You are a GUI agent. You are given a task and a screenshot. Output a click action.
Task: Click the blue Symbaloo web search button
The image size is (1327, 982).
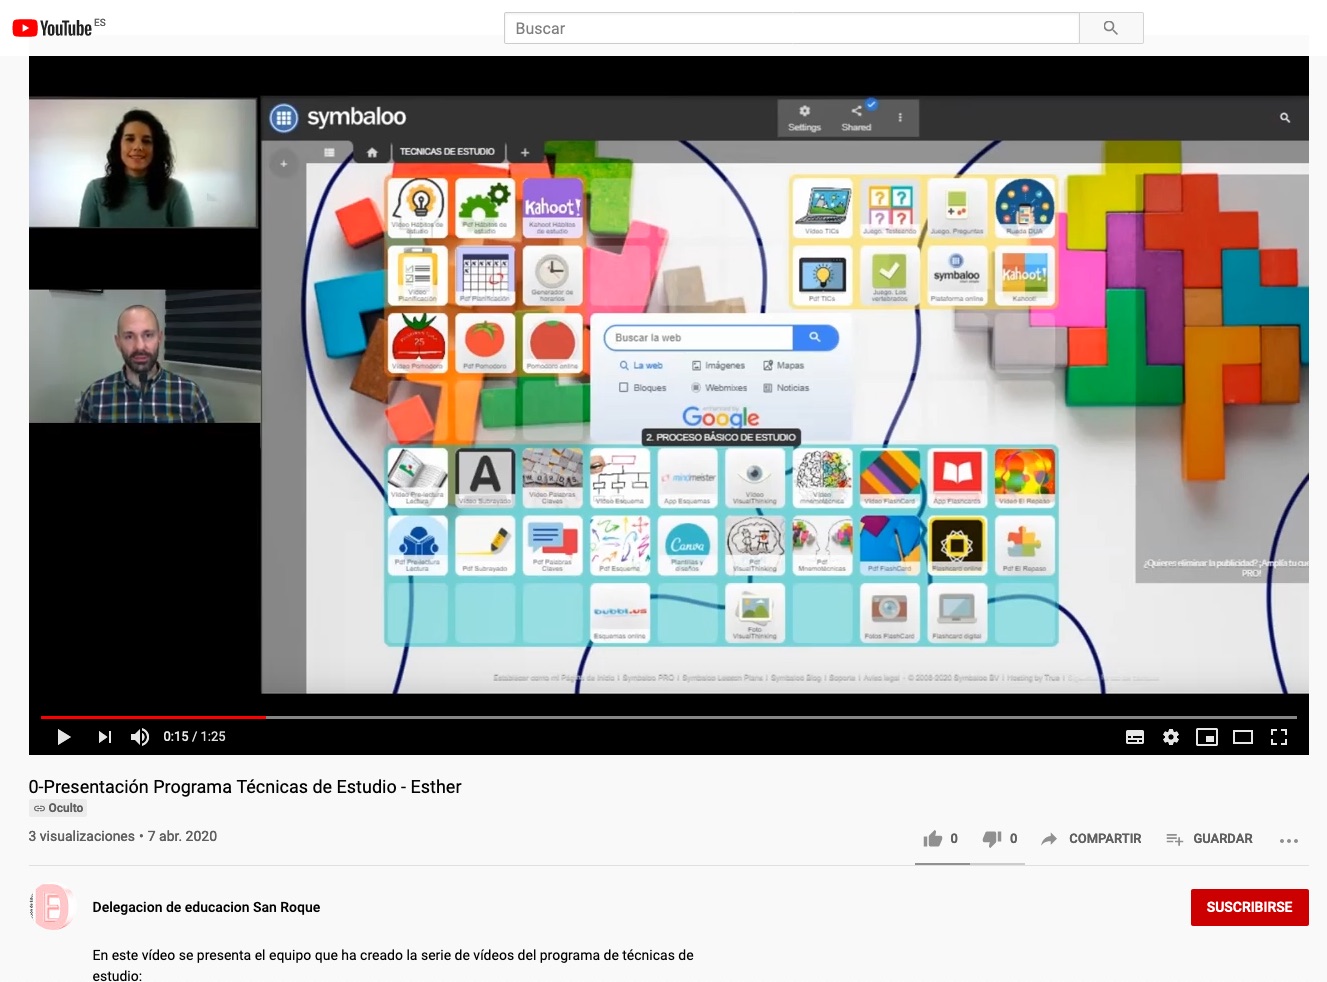pos(815,338)
